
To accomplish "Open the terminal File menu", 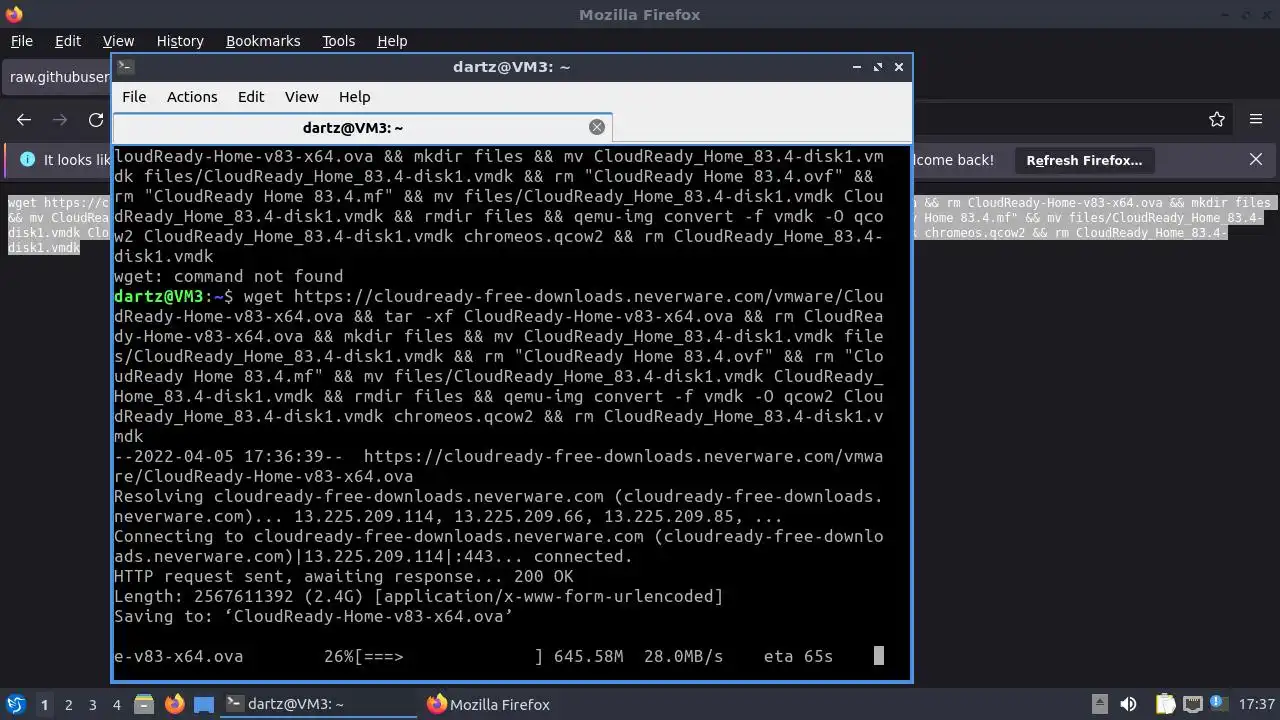I will (x=134, y=97).
